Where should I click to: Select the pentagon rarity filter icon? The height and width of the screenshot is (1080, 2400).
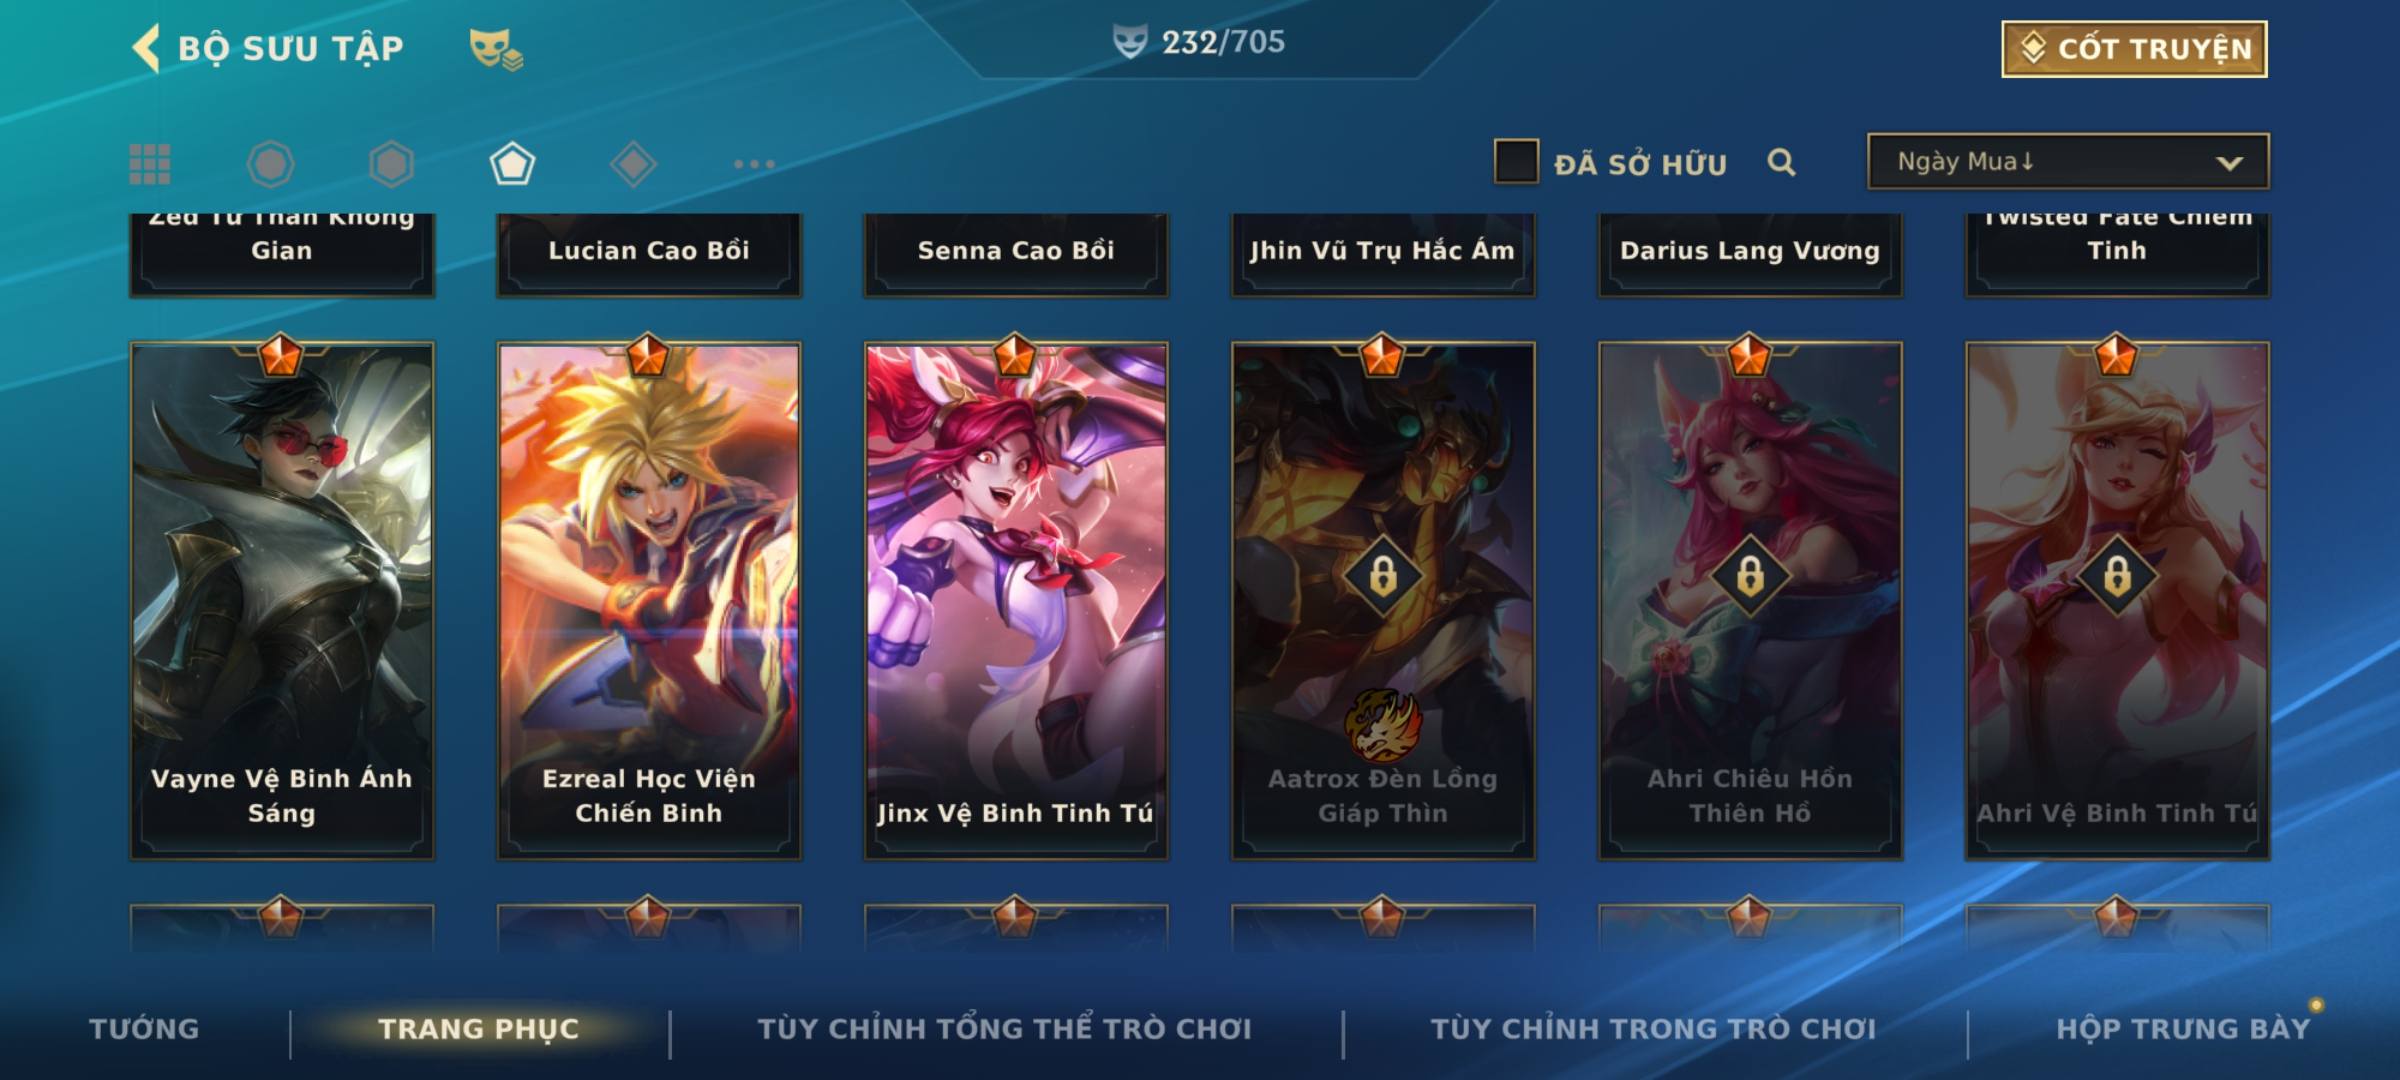(512, 164)
